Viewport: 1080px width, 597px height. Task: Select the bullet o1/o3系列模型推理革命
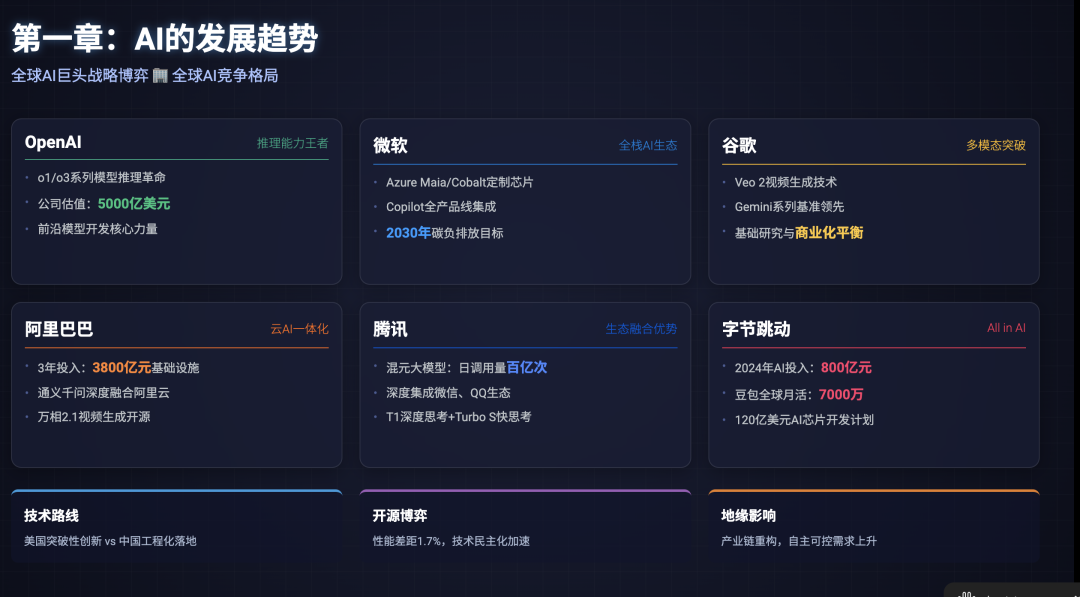[x=101, y=178]
